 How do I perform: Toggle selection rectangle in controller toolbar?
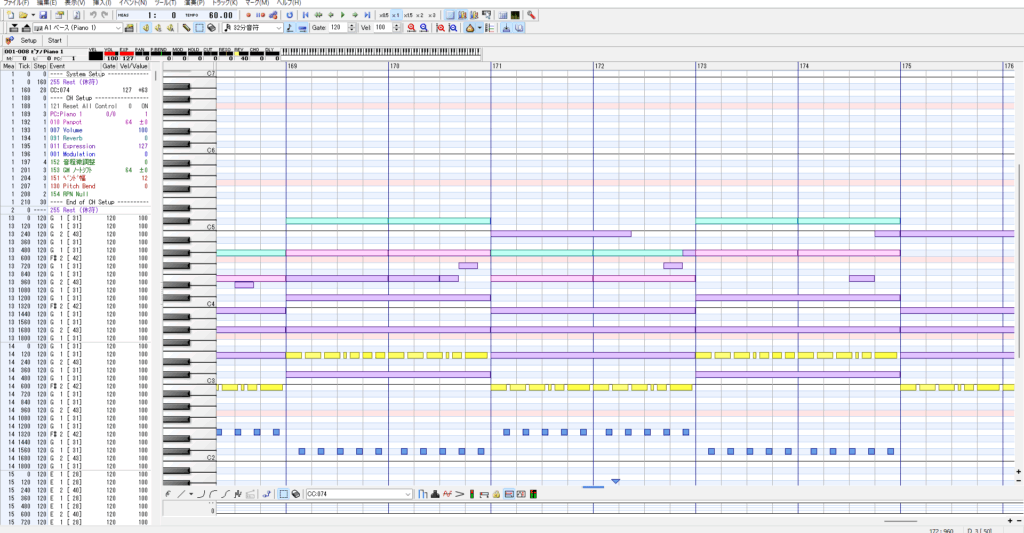(283, 494)
